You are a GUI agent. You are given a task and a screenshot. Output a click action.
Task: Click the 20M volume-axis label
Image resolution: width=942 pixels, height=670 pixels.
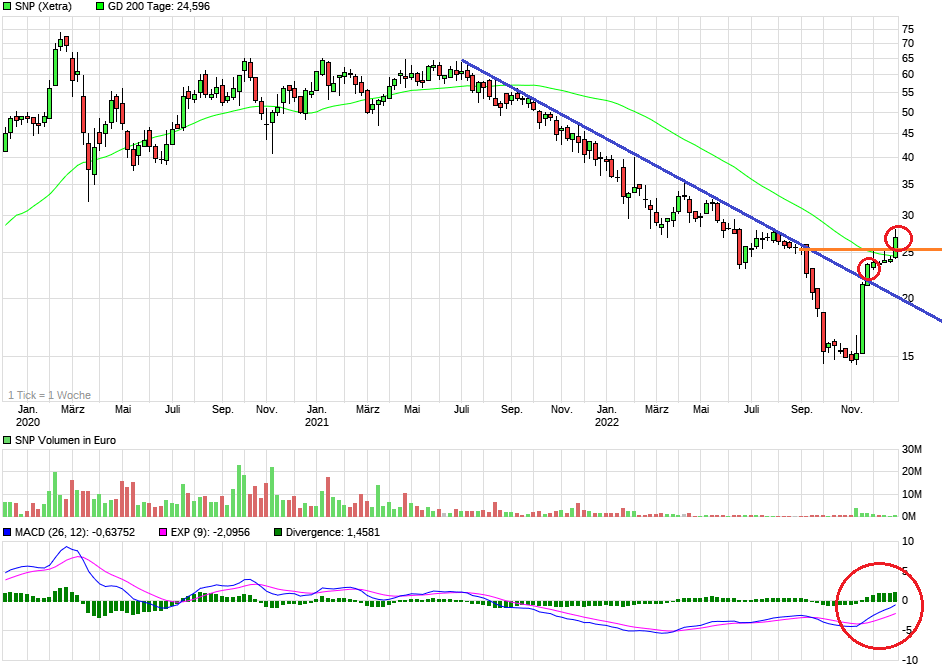[911, 471]
